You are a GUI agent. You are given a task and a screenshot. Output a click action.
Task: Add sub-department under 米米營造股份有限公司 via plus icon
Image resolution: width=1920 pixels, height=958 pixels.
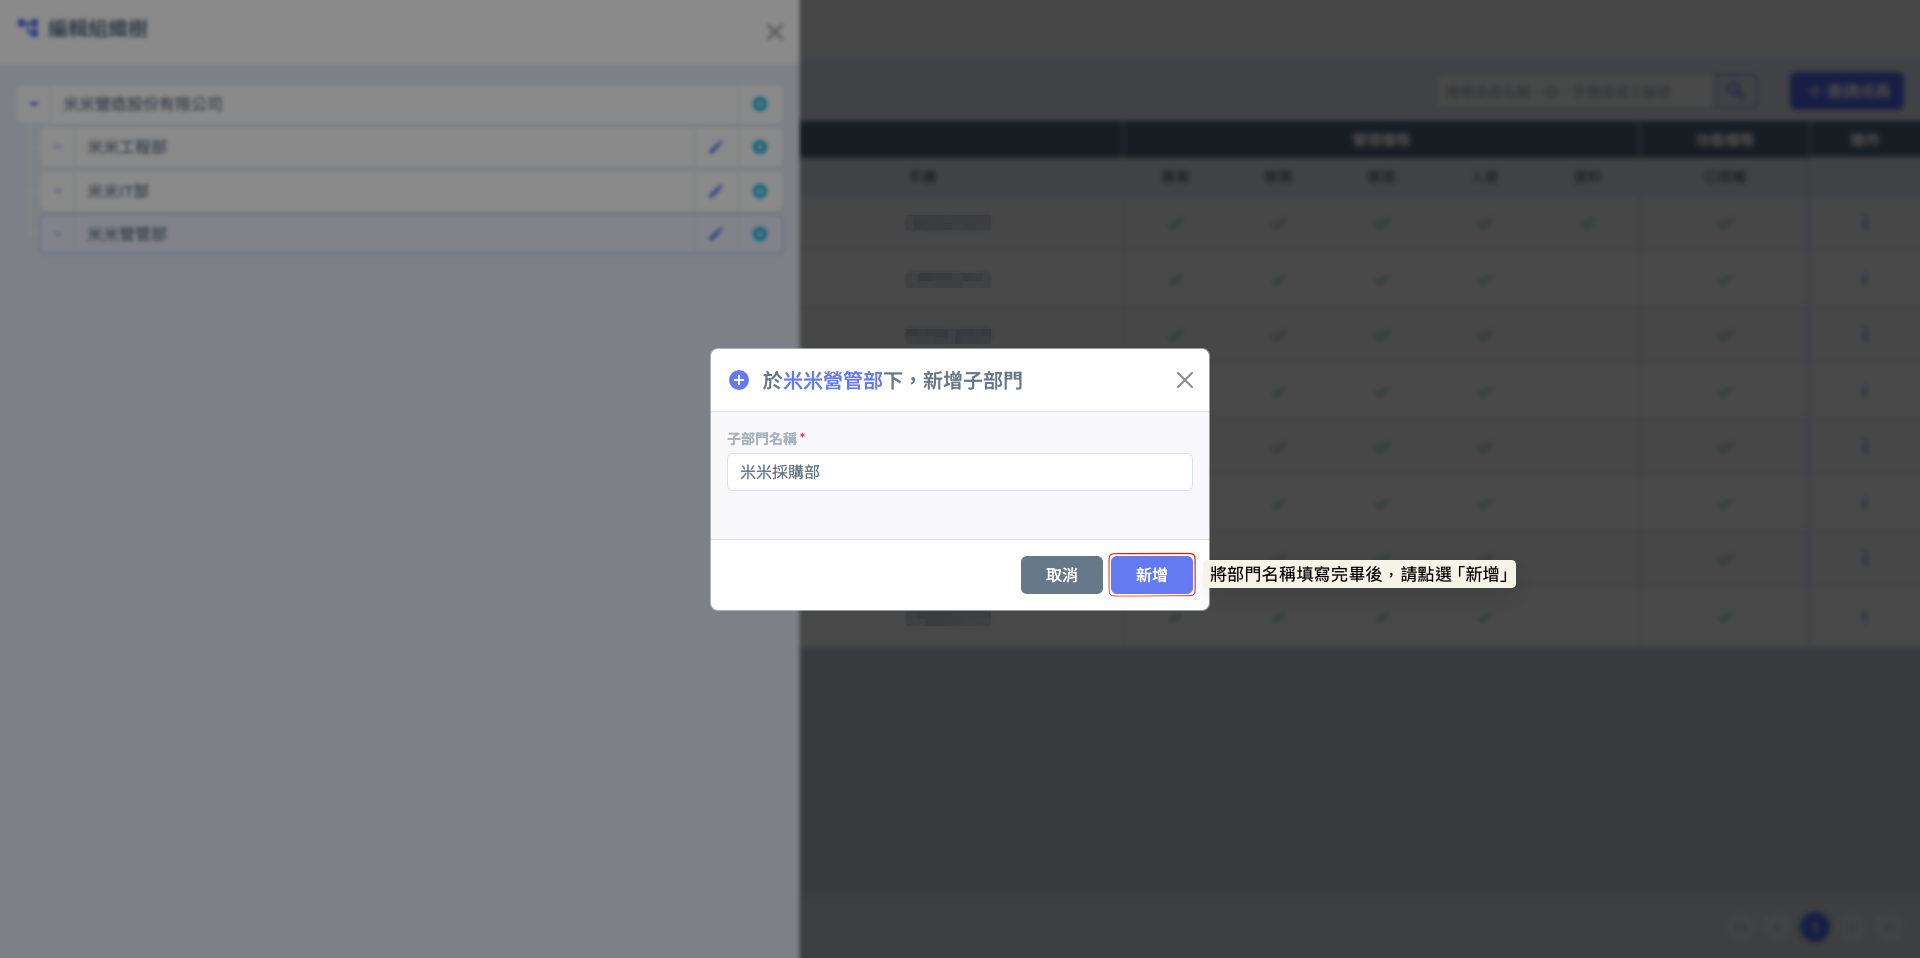coord(760,104)
